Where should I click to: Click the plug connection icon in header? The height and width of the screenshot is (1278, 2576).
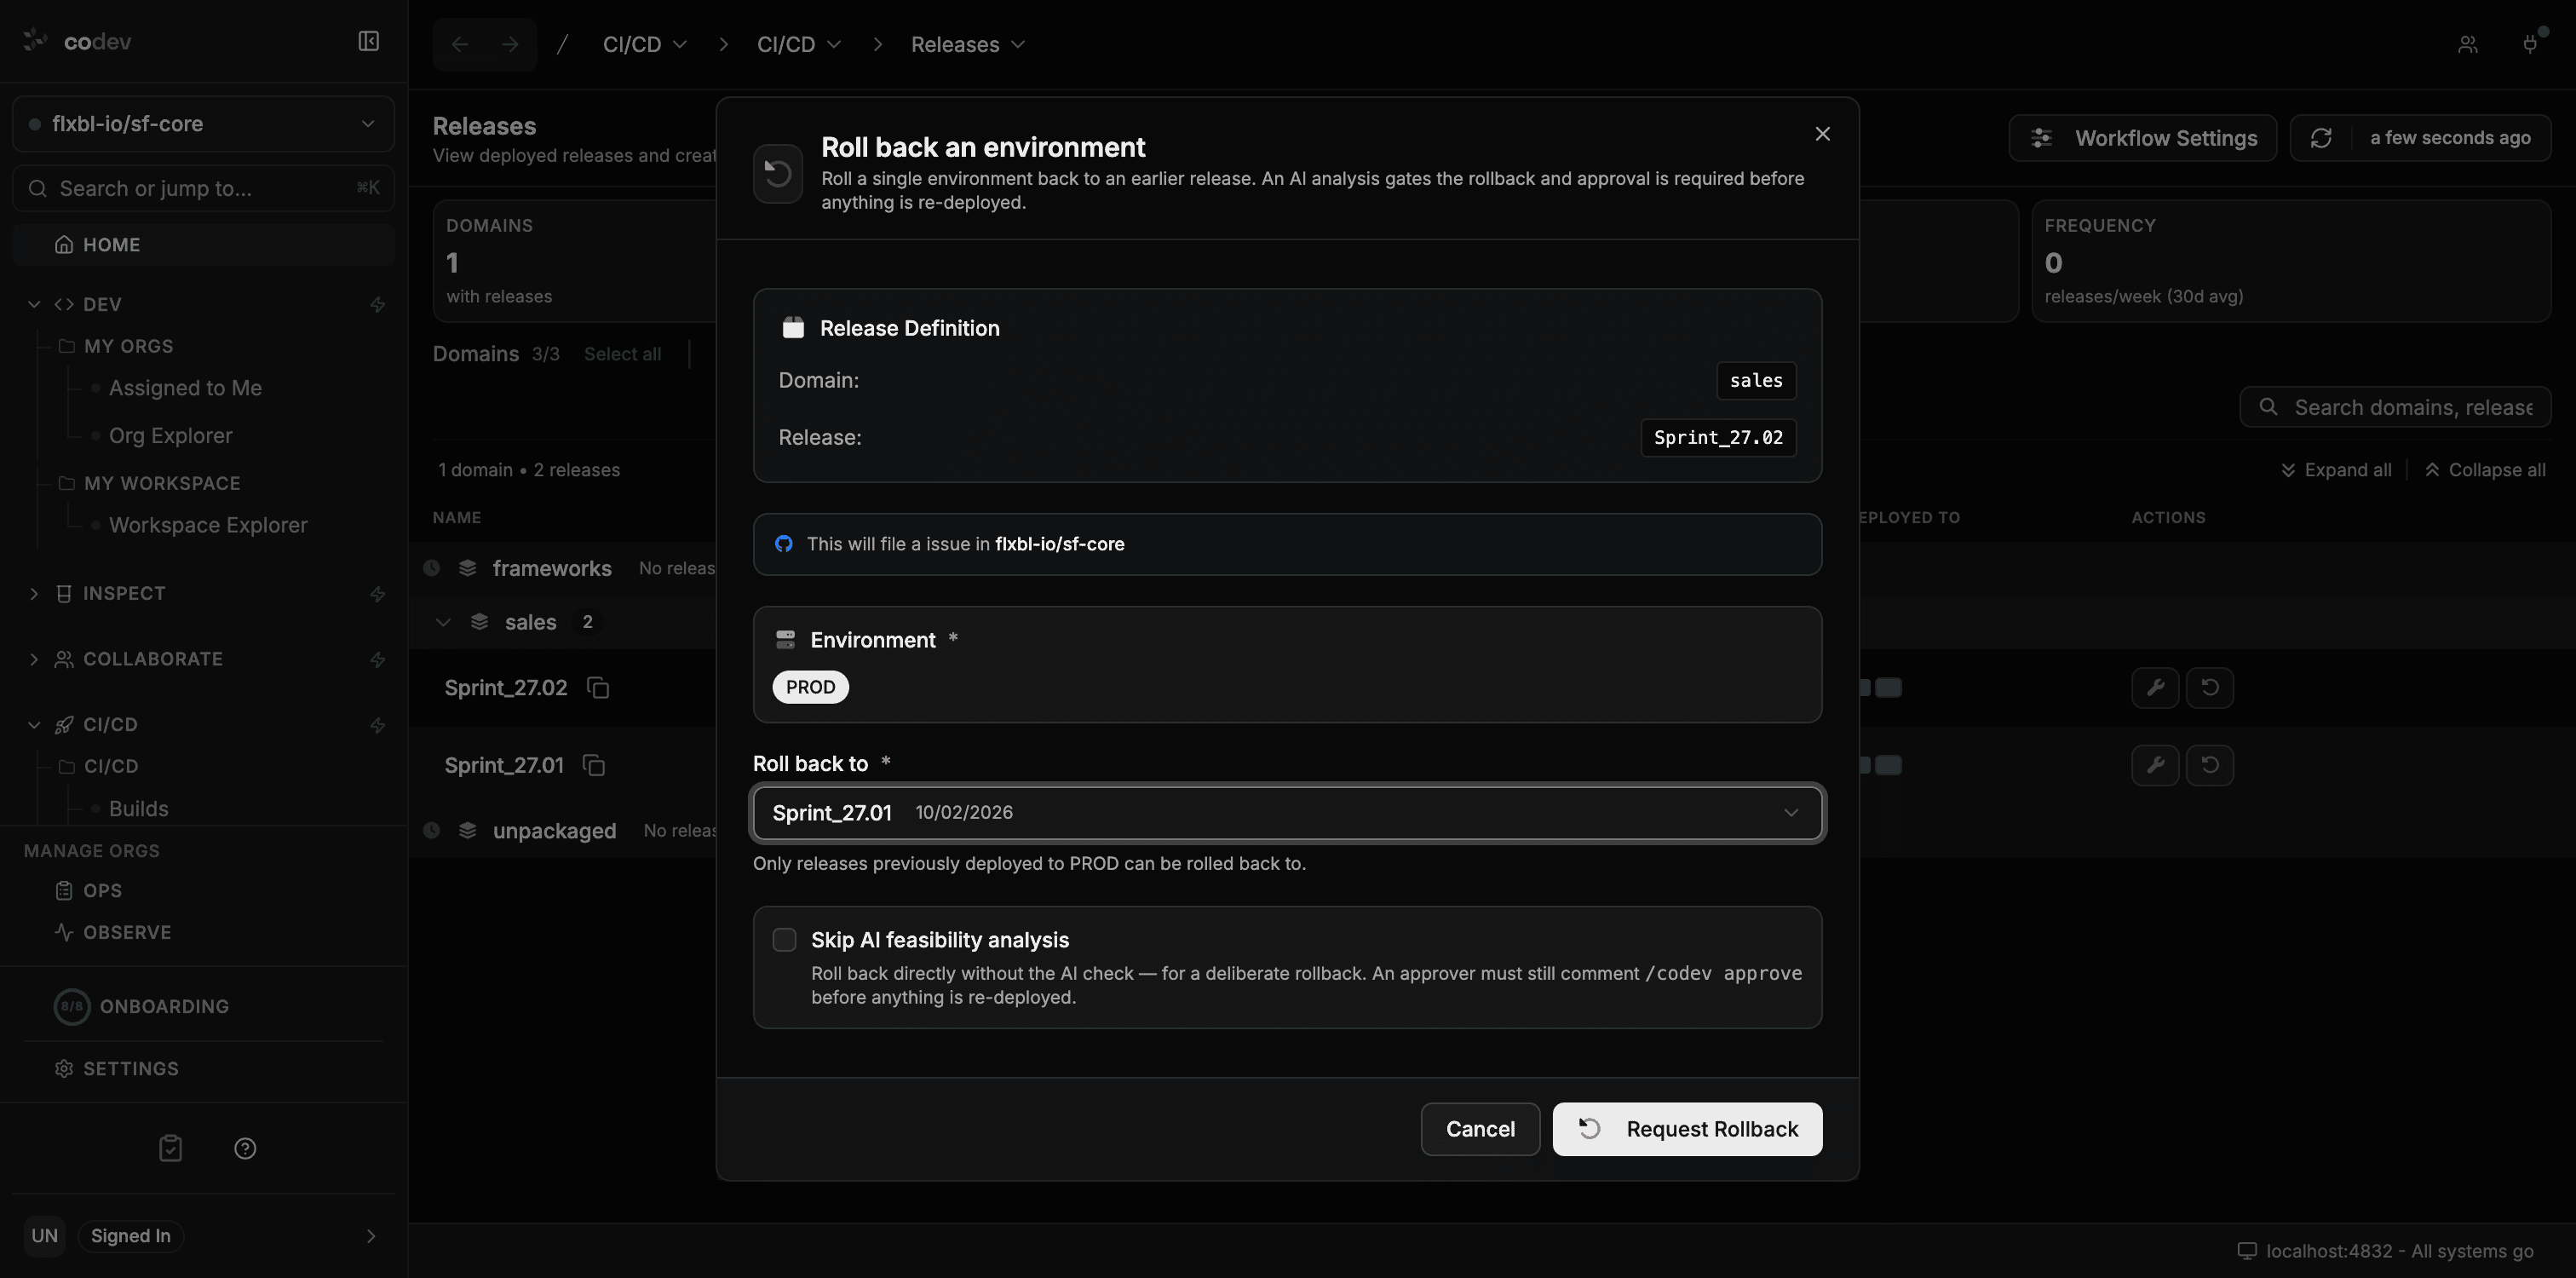(2530, 44)
